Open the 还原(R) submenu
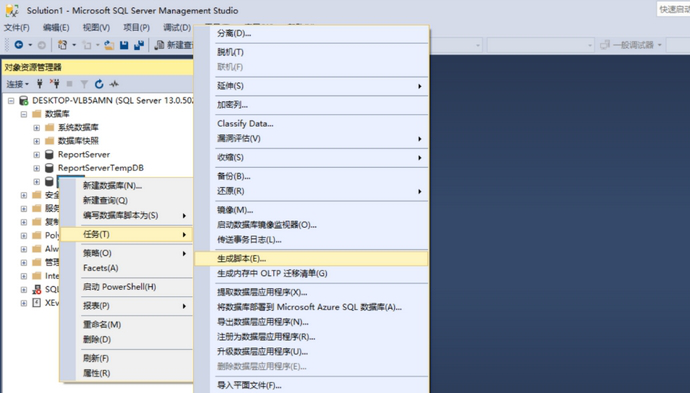Image resolution: width=690 pixels, height=408 pixels. (311, 191)
